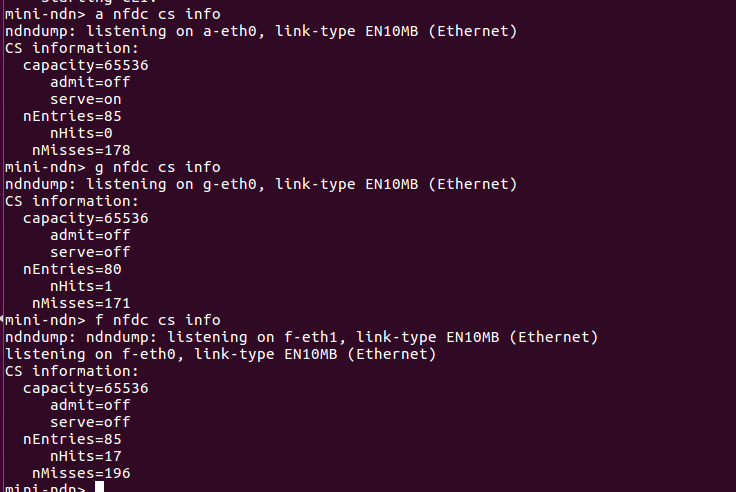Click the 'a nfdc cs info' command line
Viewport: 736px width, 492px height.
coord(113,14)
